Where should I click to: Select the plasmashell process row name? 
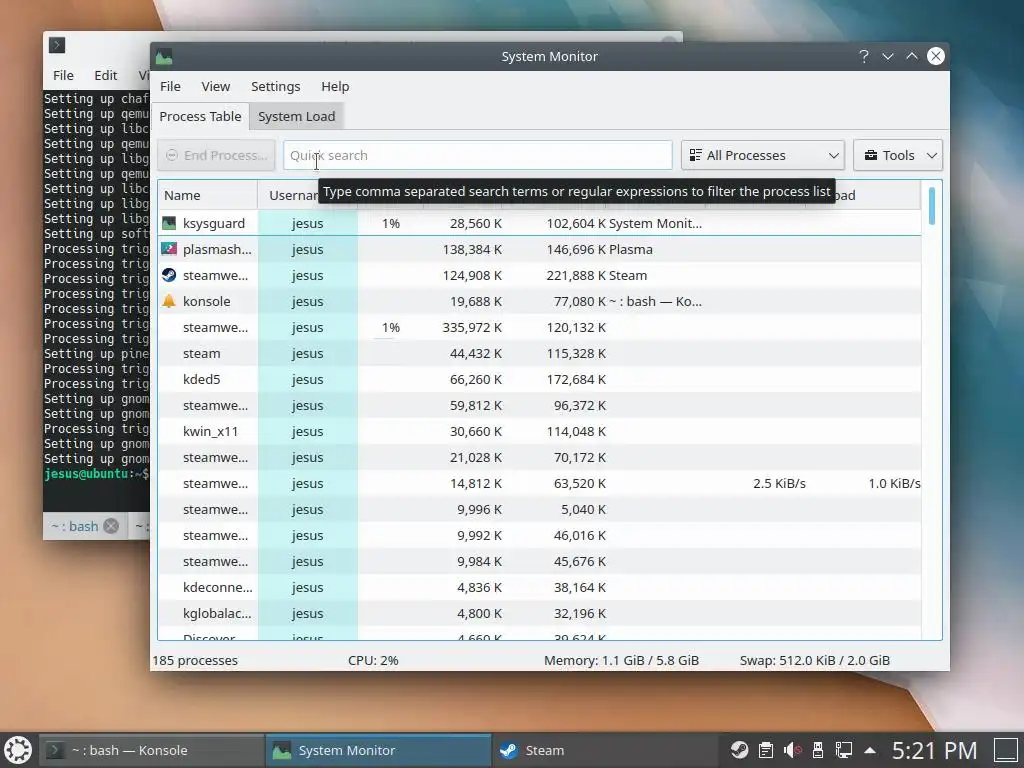point(217,249)
